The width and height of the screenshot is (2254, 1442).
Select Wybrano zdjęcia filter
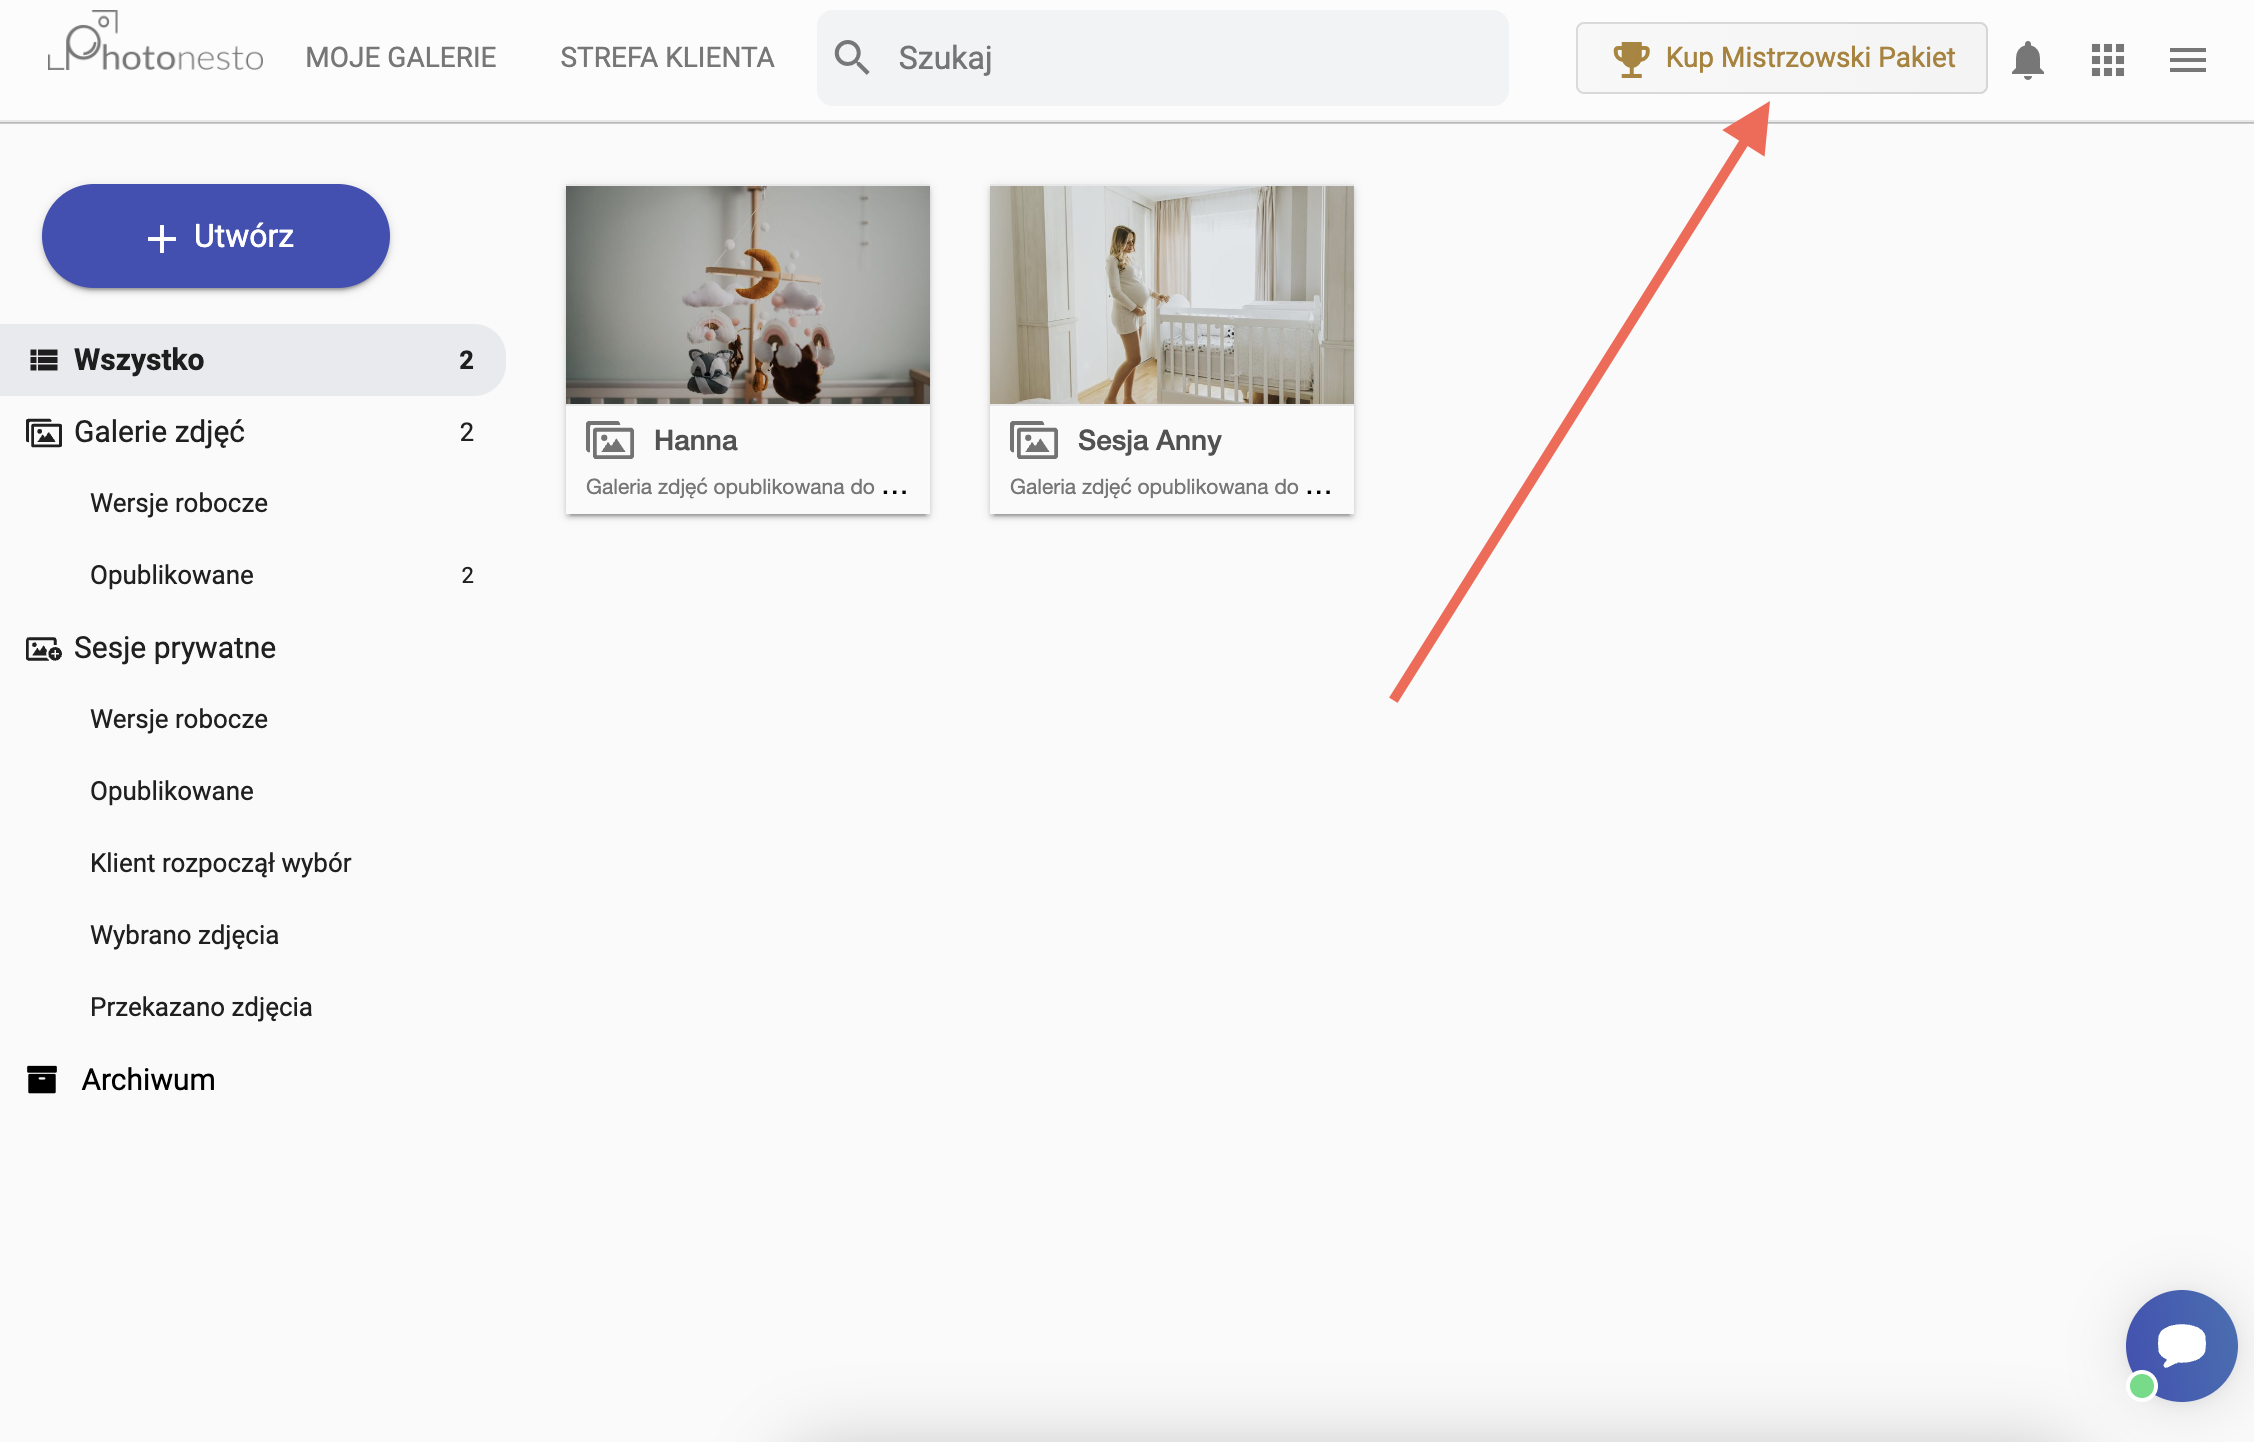[x=185, y=935]
